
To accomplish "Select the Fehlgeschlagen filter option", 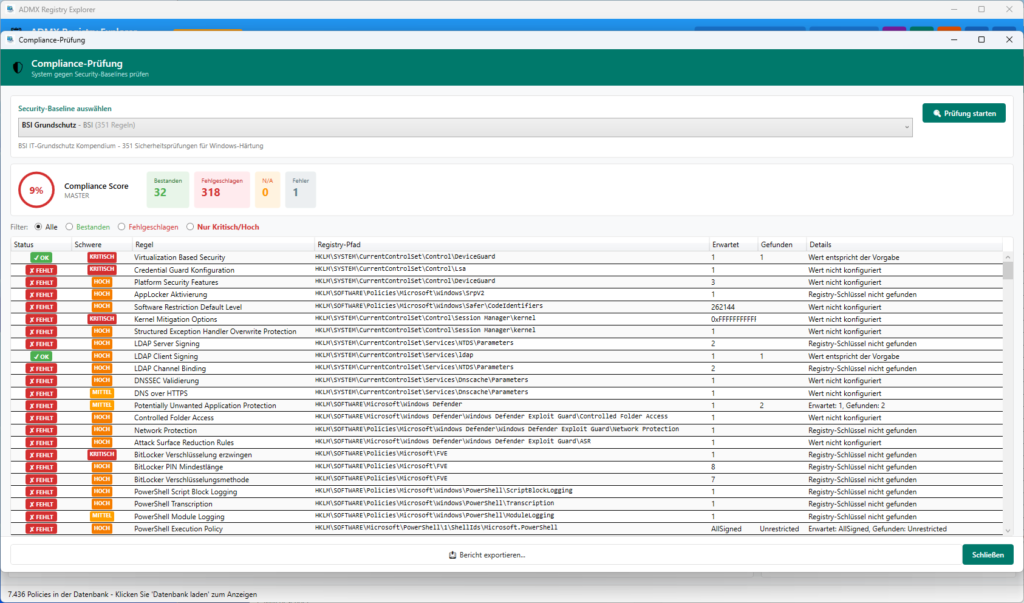I will pos(119,227).
